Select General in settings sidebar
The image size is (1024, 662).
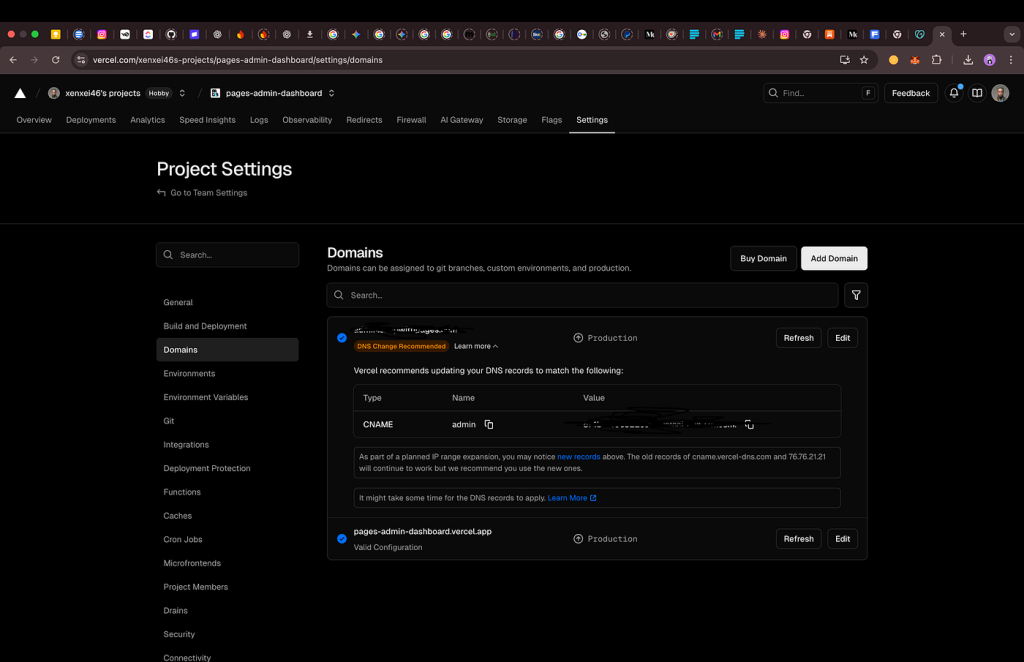227,302
